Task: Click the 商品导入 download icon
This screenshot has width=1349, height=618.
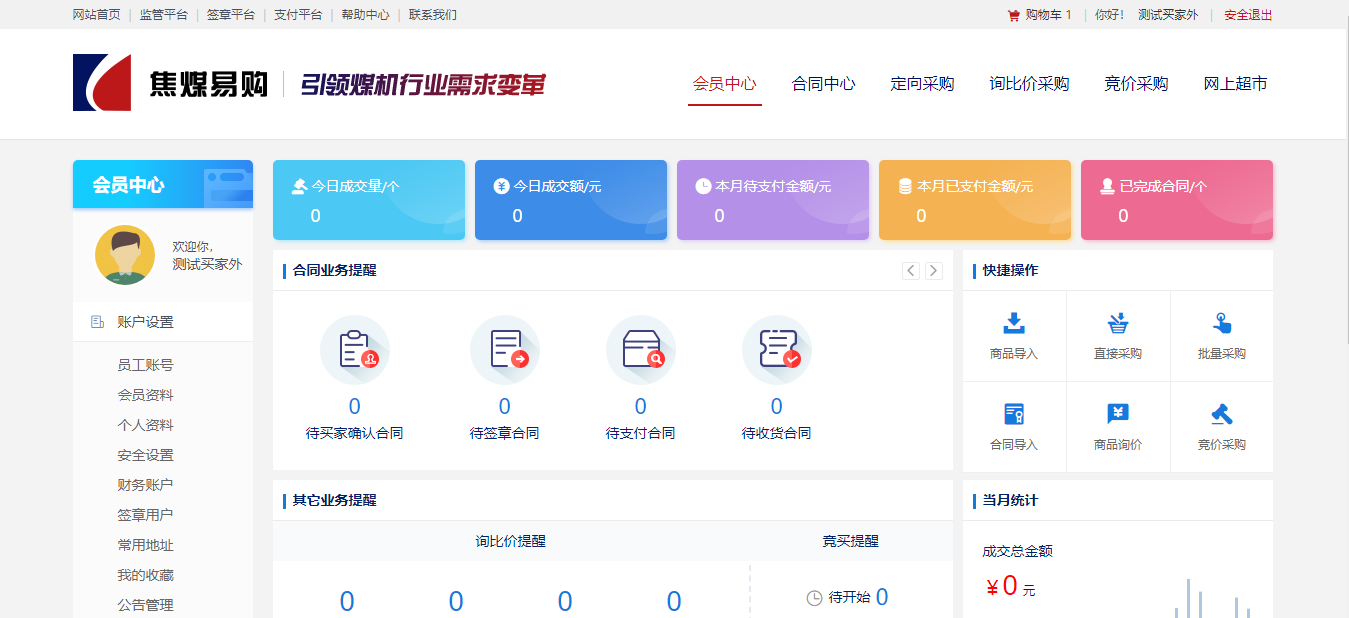Action: [1014, 323]
